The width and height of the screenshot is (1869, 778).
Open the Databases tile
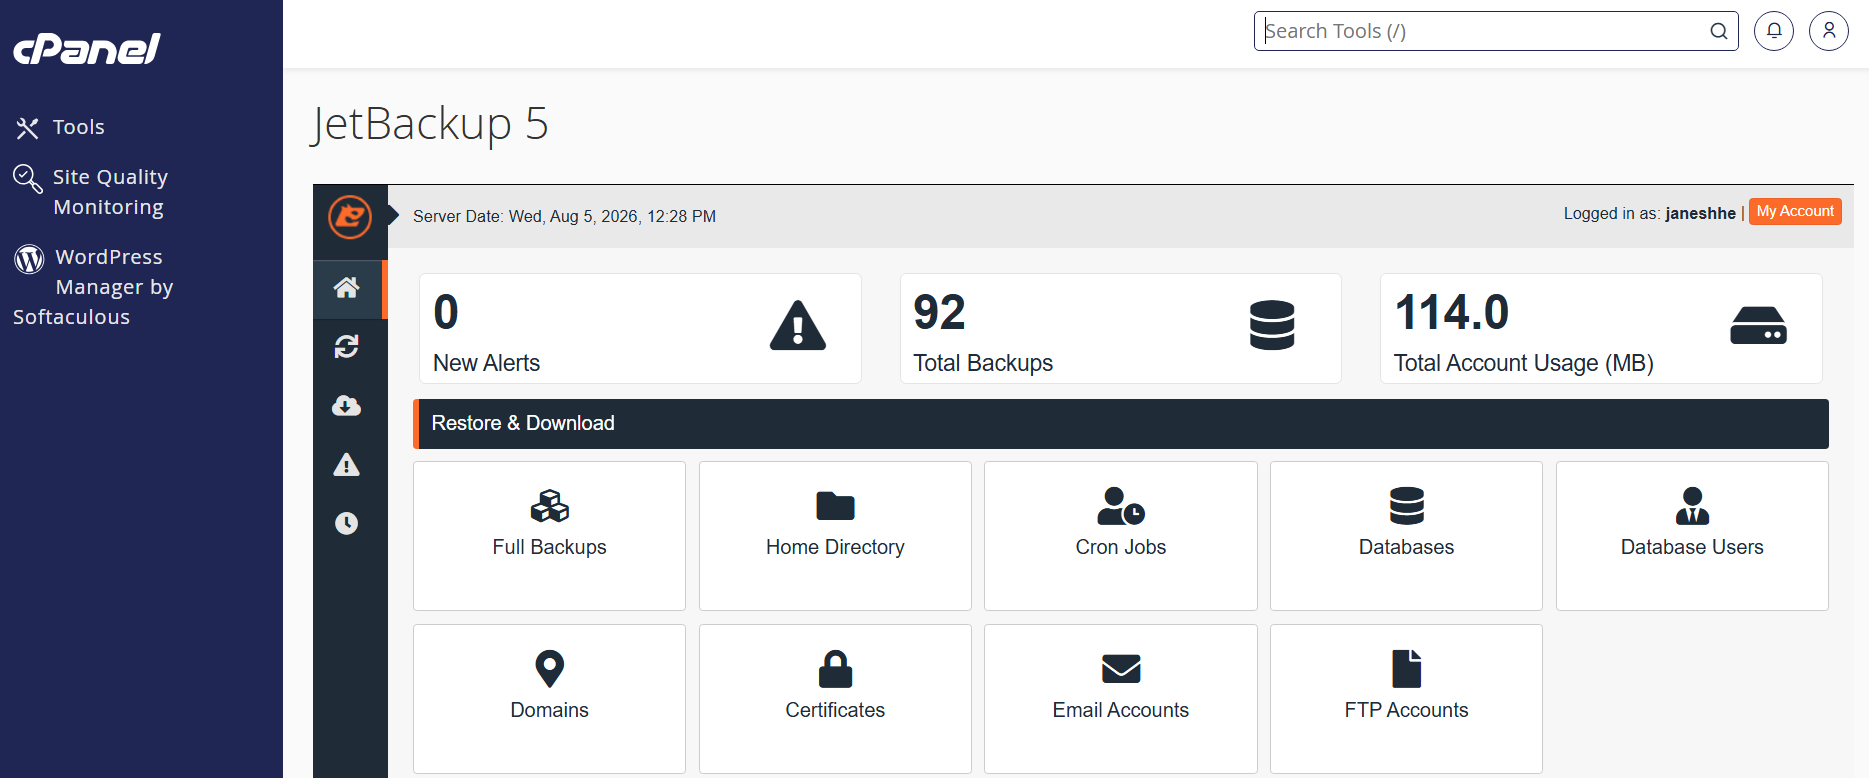coord(1406,536)
